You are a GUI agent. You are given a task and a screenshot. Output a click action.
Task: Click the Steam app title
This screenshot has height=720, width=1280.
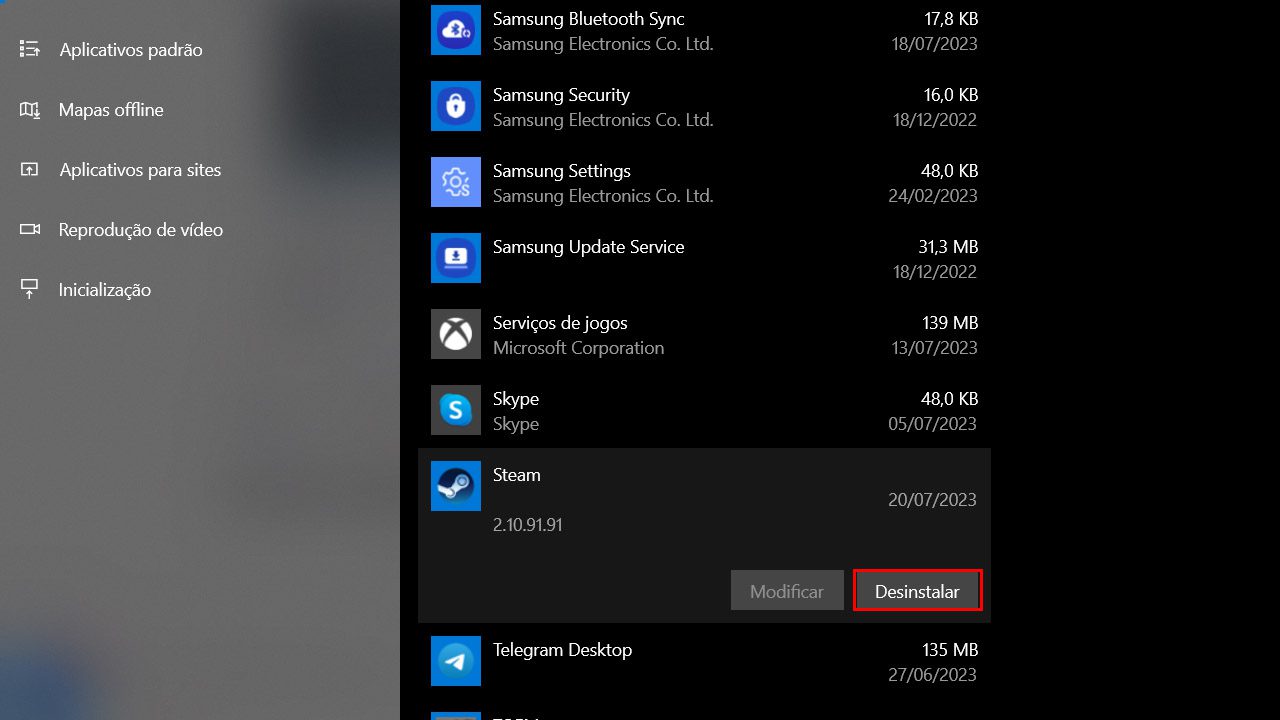[517, 475]
